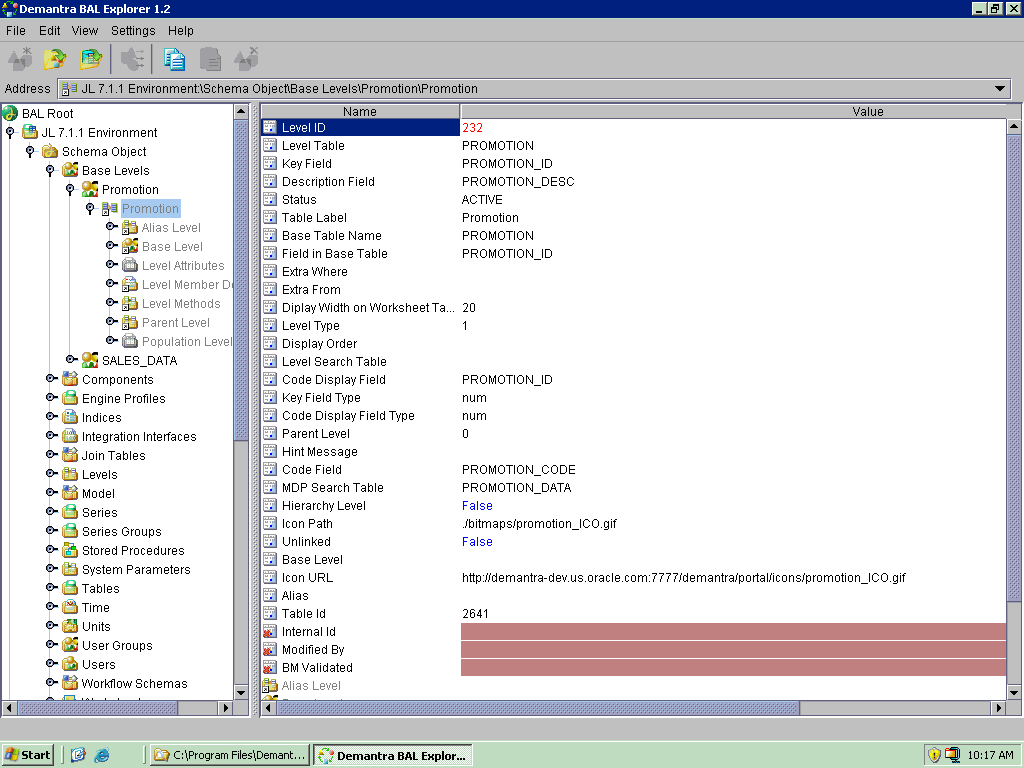1024x768 pixels.
Task: Click the grayed-out Paste toolbar icon
Action: 210,59
